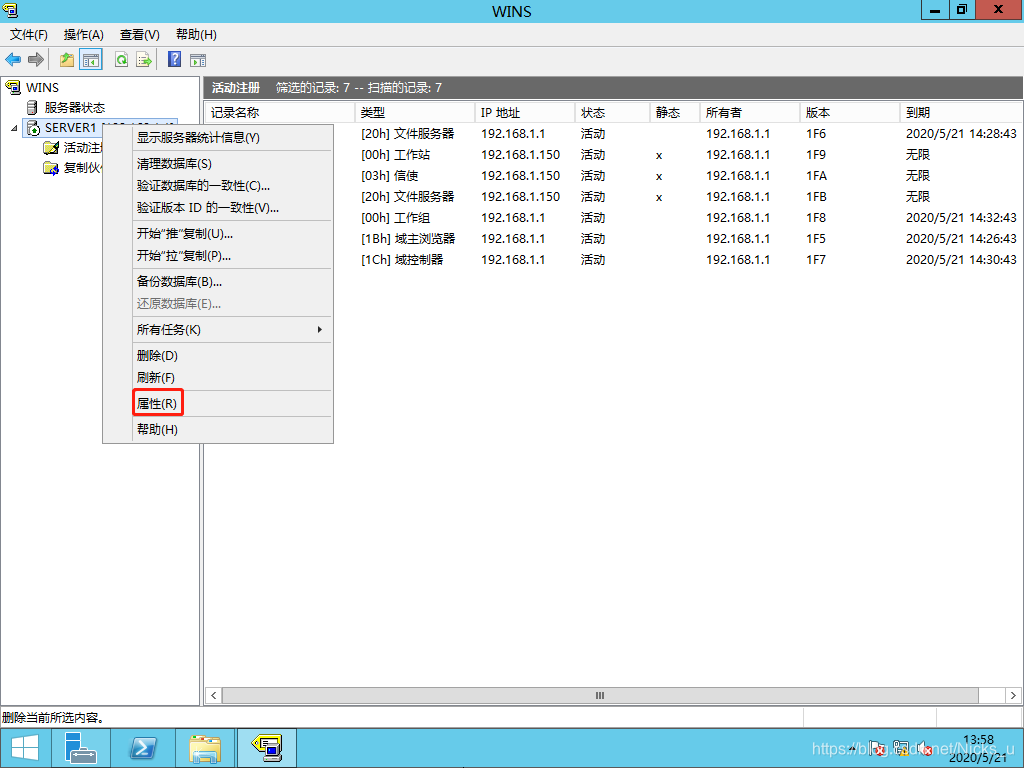This screenshot has width=1024, height=768.
Task: Open the 查看(V) menu
Action: pyautogui.click(x=140, y=35)
